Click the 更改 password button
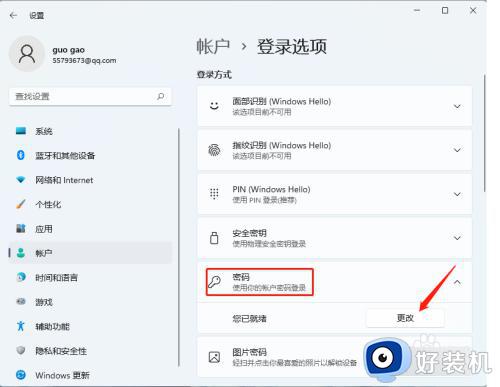 point(405,318)
